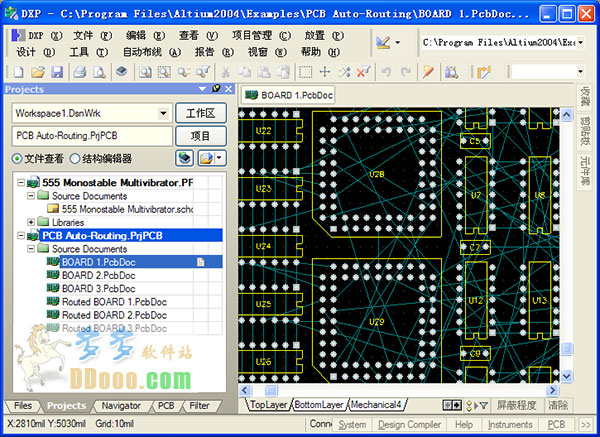Select the Mechanical4 layer tab
Viewport: 600px width, 437px height.
tap(376, 404)
